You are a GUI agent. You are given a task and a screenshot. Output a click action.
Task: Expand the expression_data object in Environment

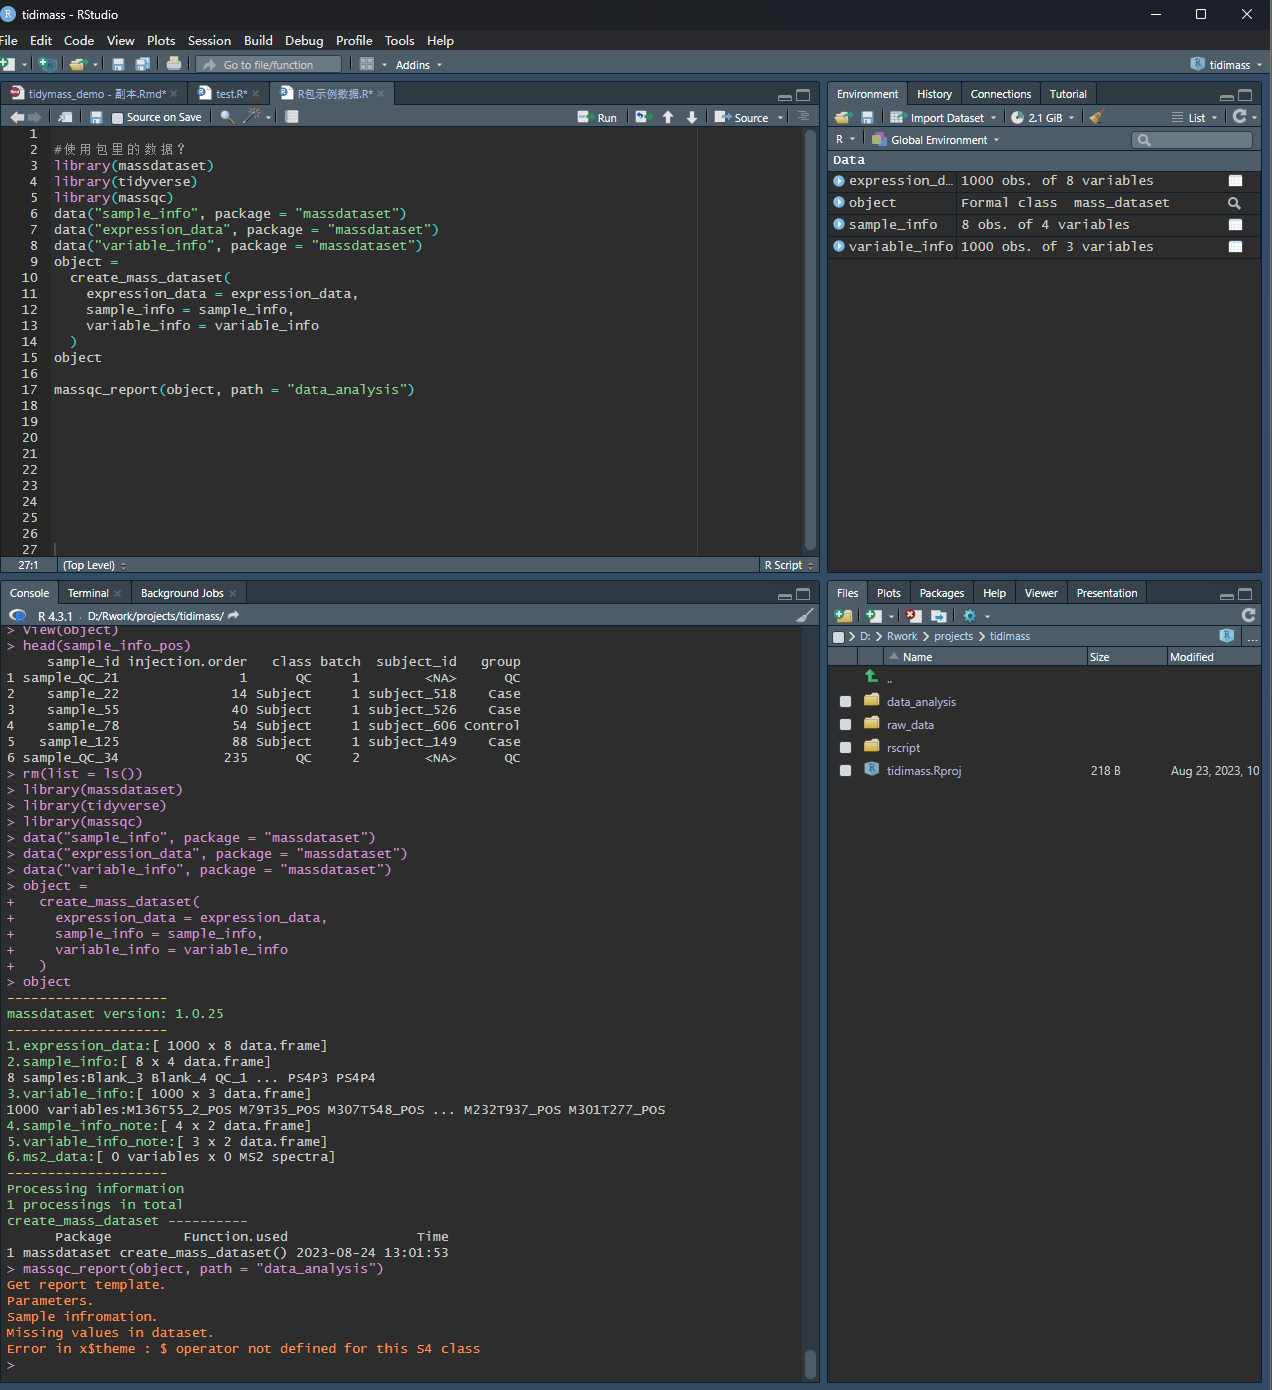838,181
